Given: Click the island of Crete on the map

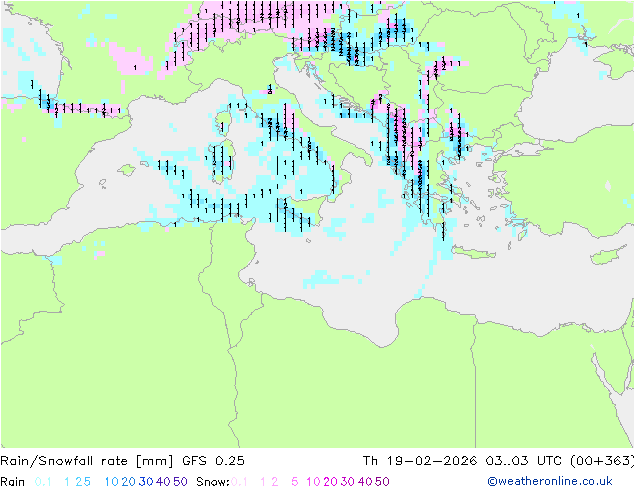Looking at the screenshot, I should [474, 253].
